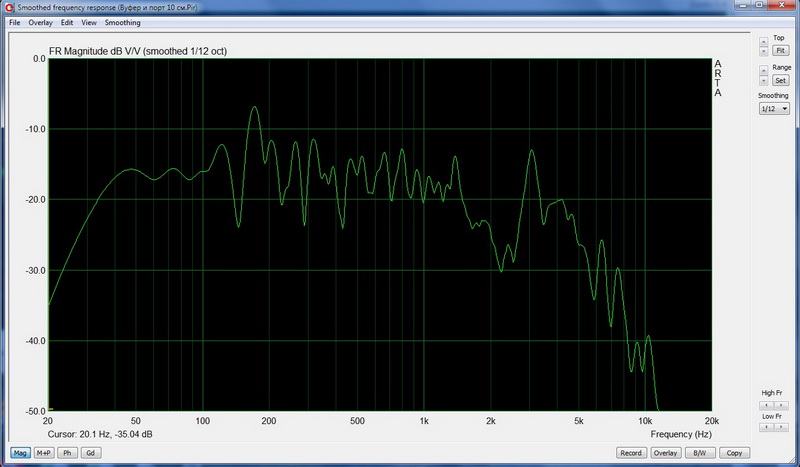Click the Fit button under Top

780,51
